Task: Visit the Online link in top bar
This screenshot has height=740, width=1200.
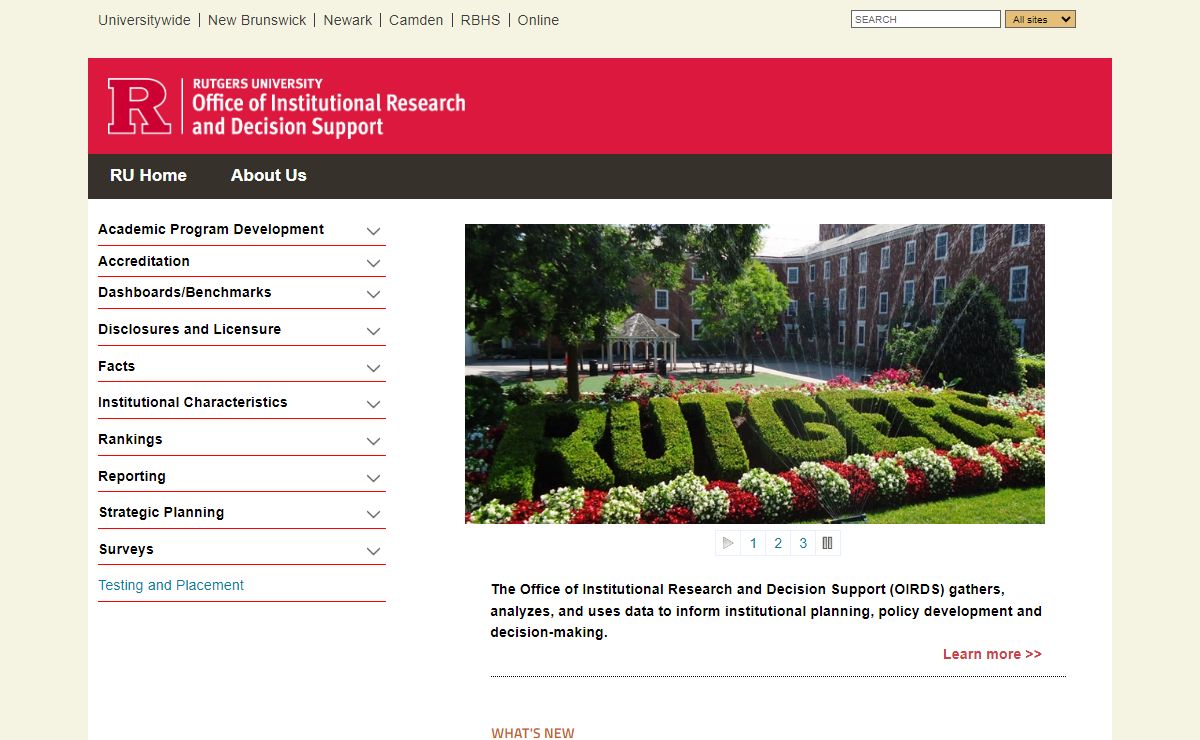Action: [x=538, y=20]
